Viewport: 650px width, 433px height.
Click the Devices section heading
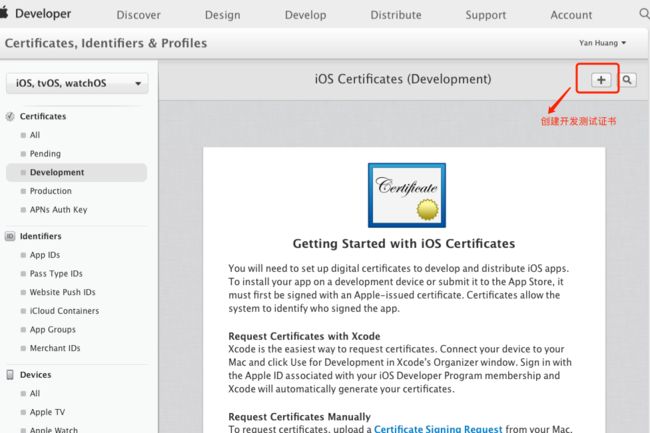(x=36, y=375)
